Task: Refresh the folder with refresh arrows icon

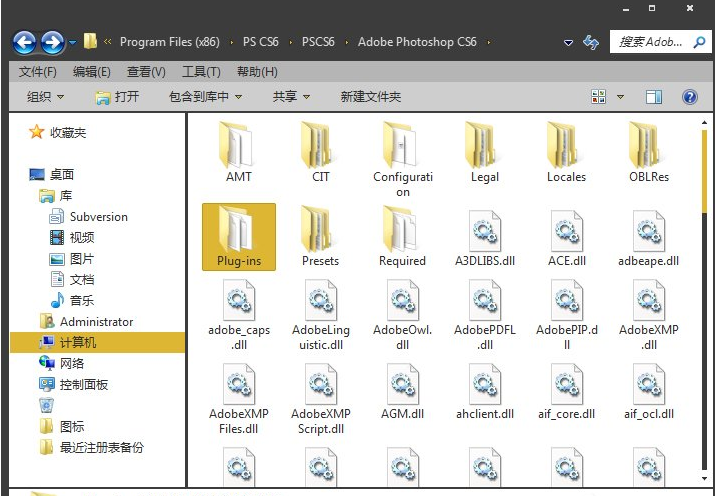Action: click(x=591, y=42)
